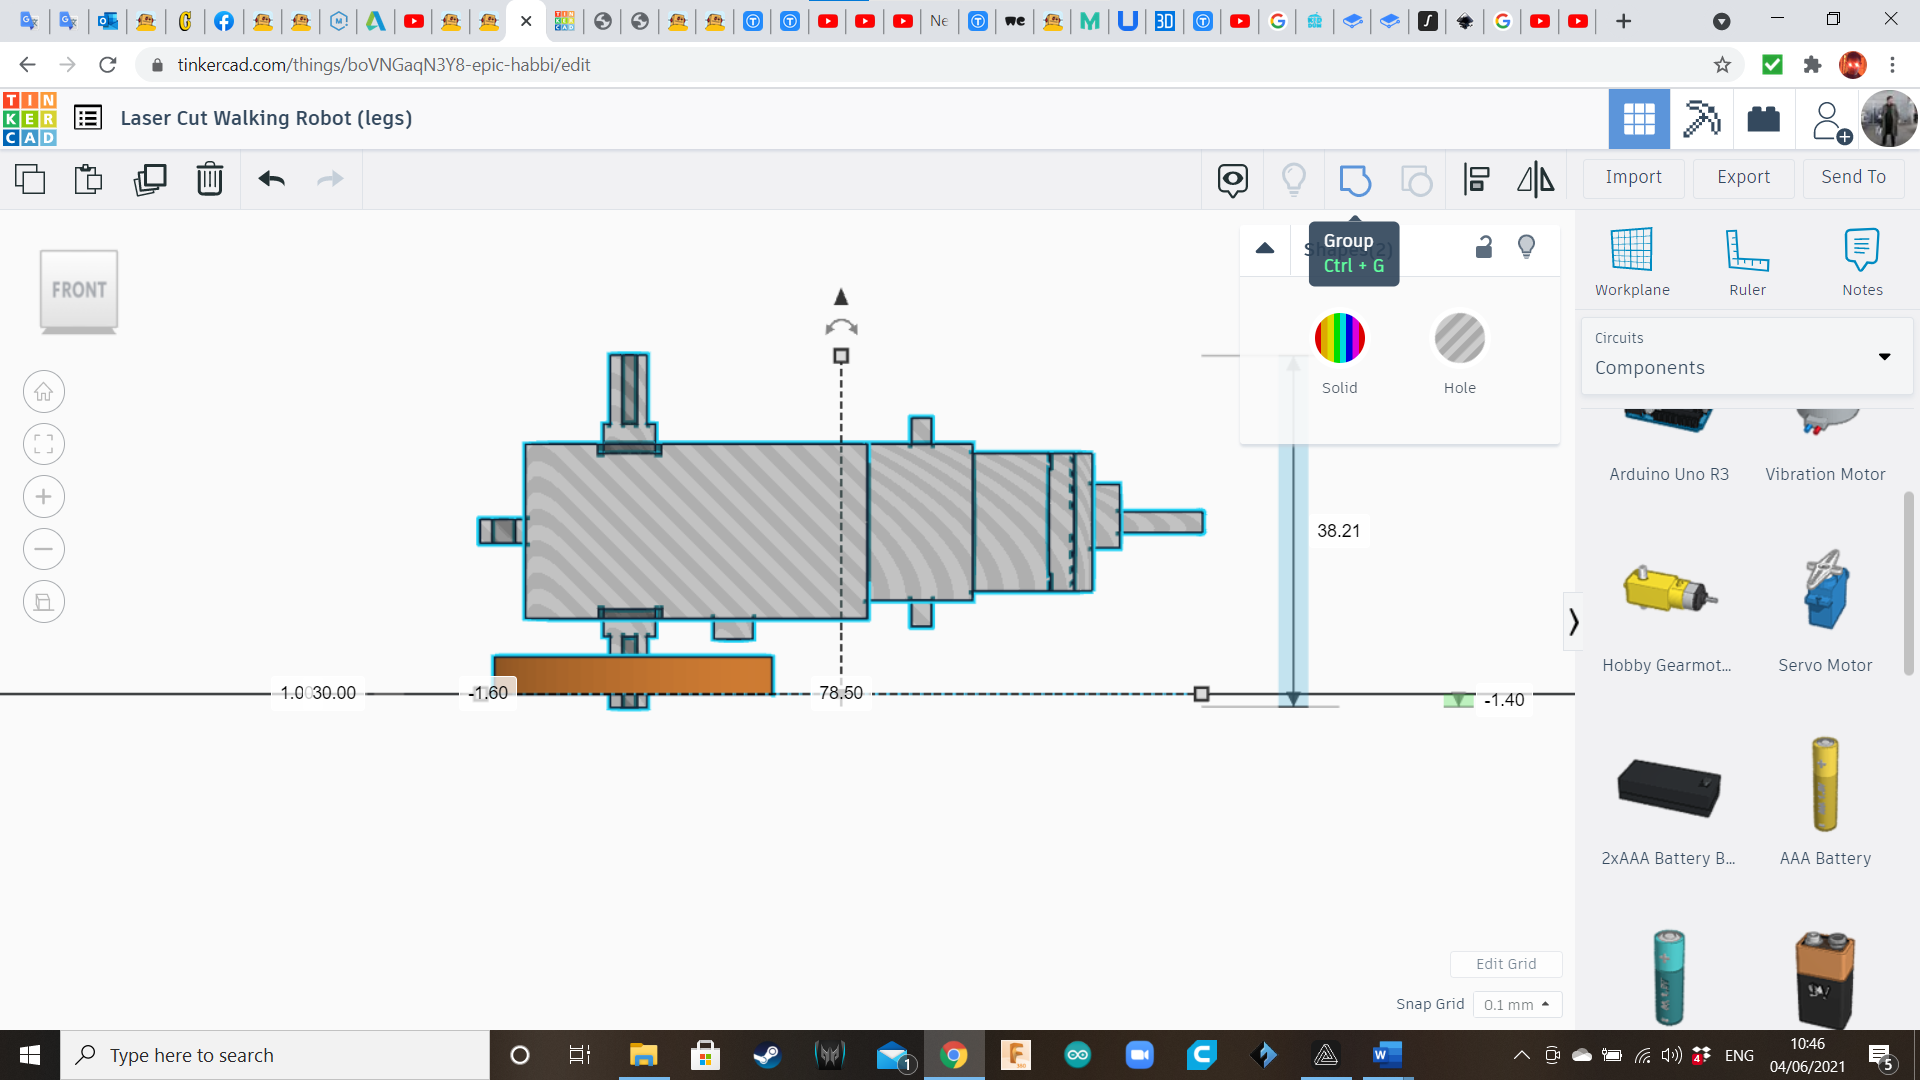Delete the selected shape
The image size is (1920, 1080).
209,179
